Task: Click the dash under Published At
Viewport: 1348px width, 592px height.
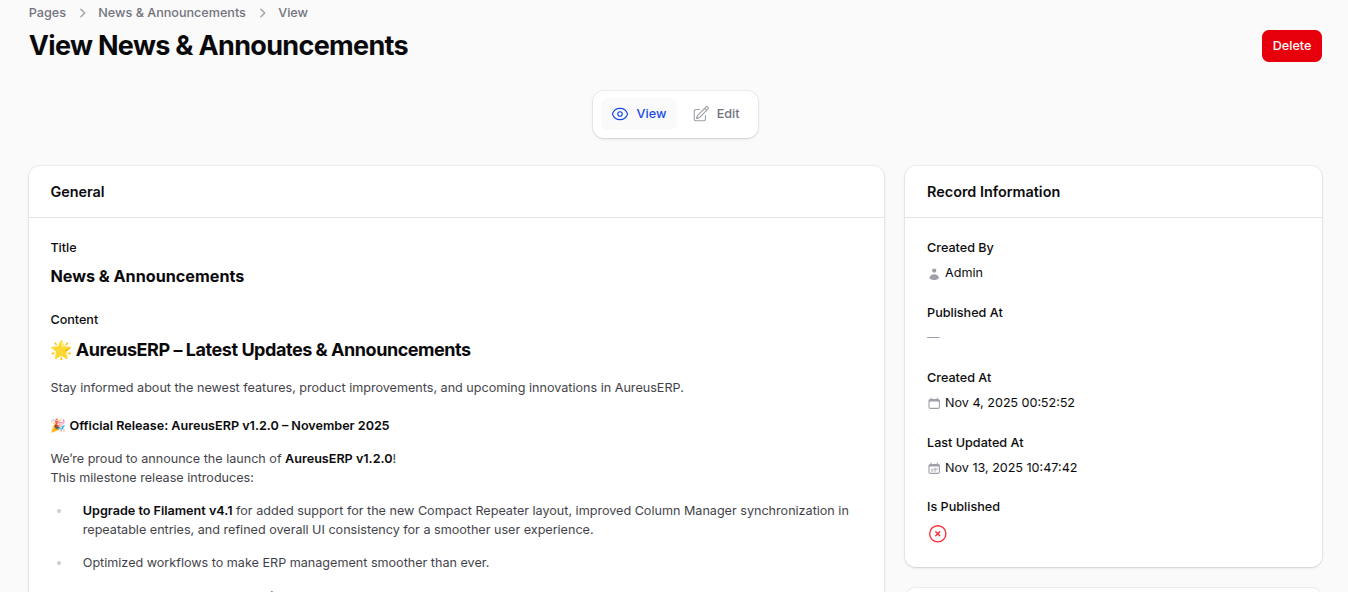Action: 931,337
